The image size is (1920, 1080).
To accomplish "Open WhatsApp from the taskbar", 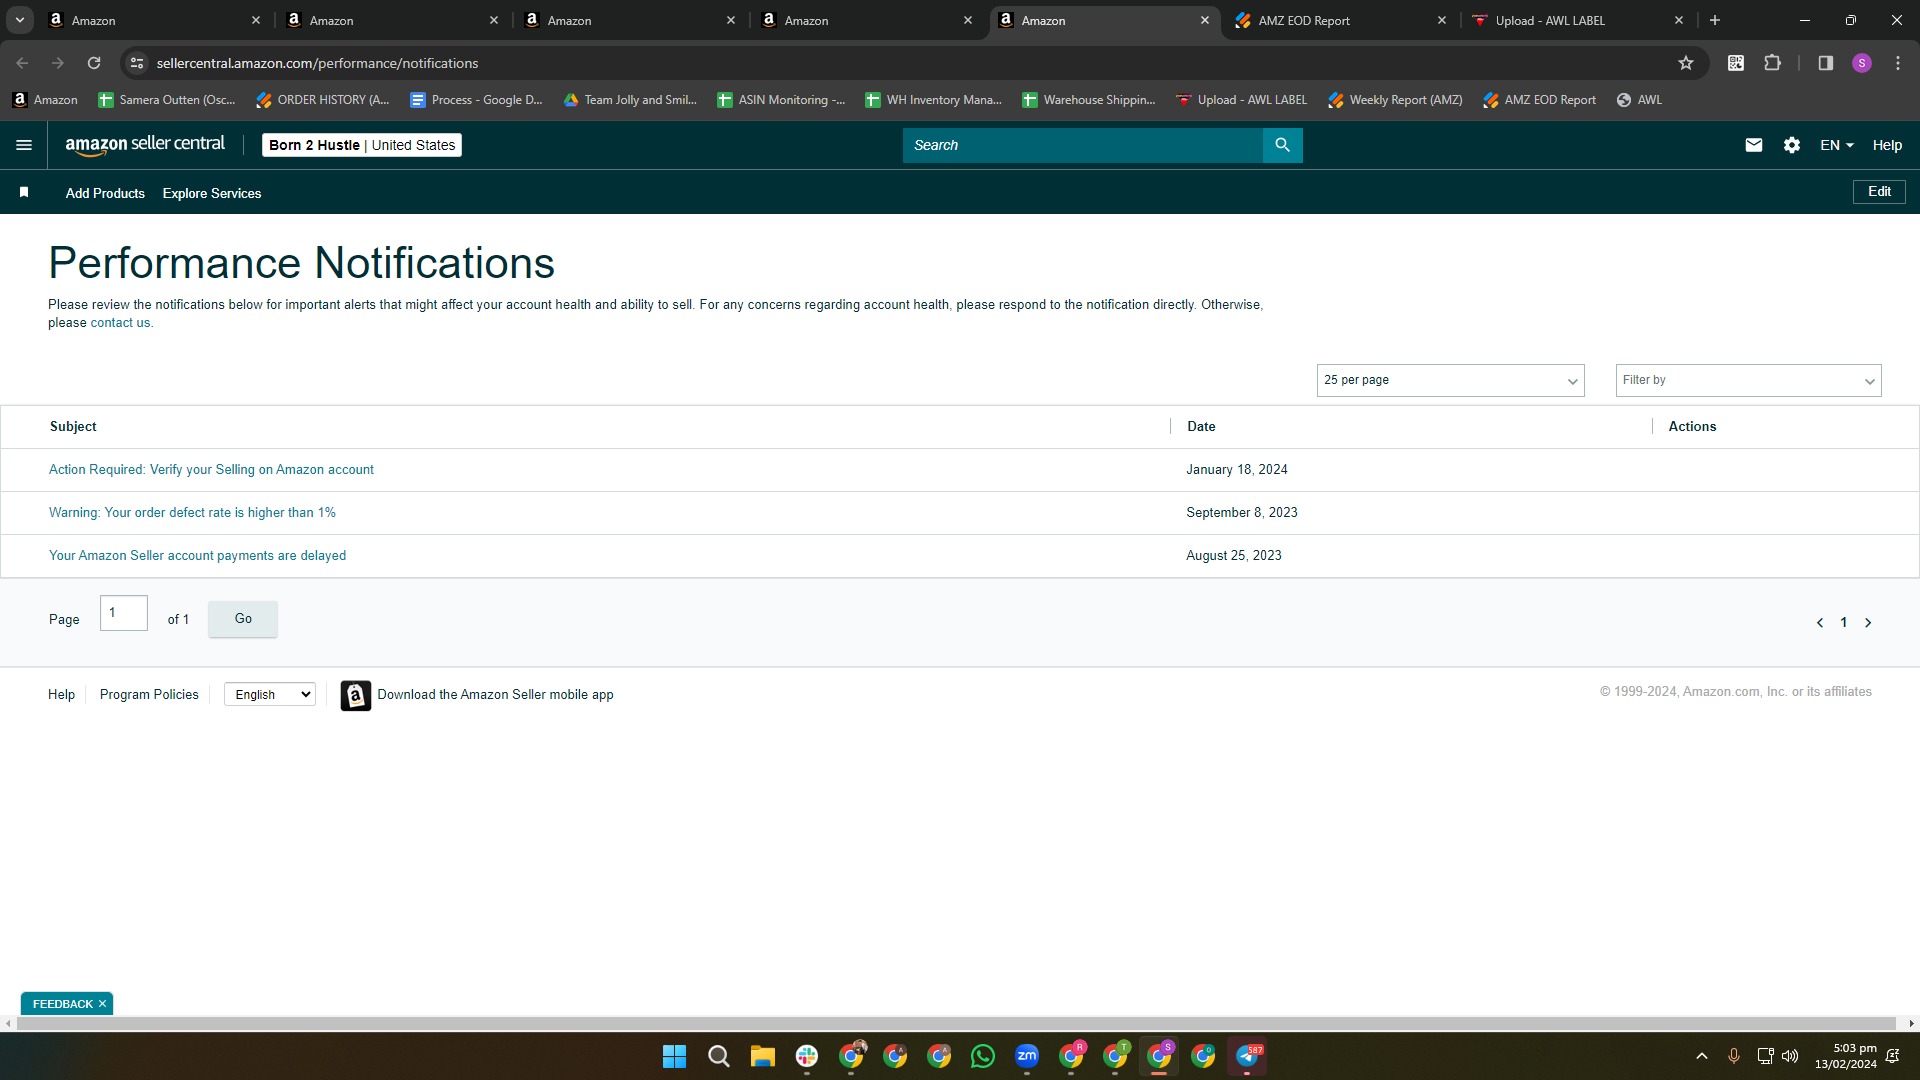I will coord(982,1056).
